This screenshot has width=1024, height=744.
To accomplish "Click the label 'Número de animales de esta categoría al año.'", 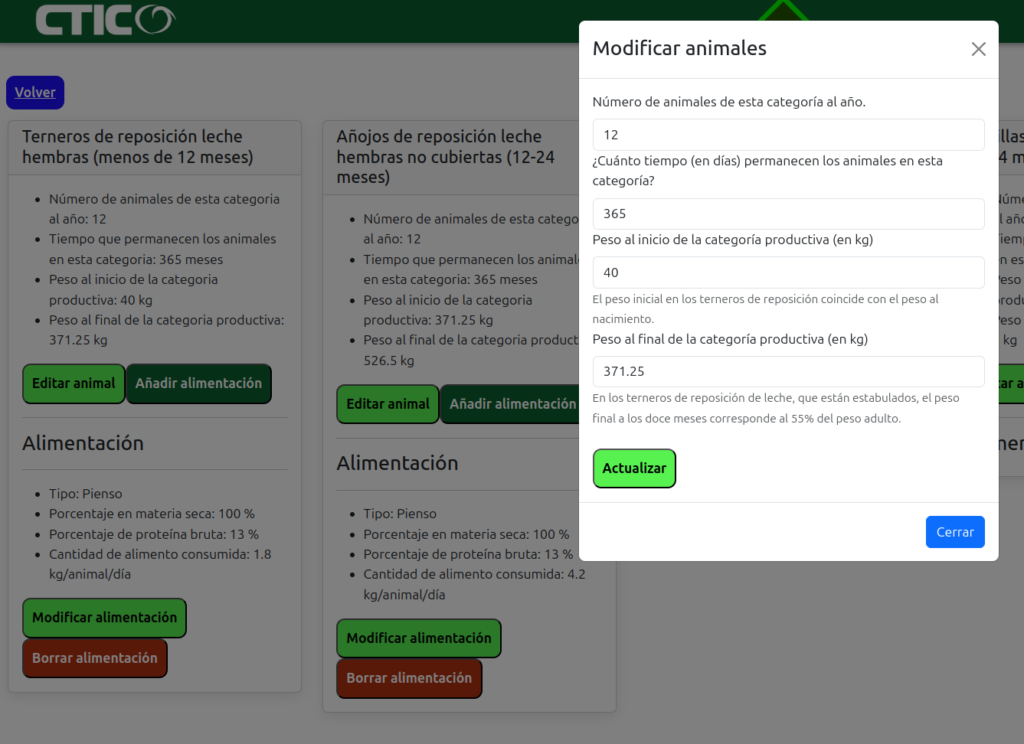I will [729, 102].
